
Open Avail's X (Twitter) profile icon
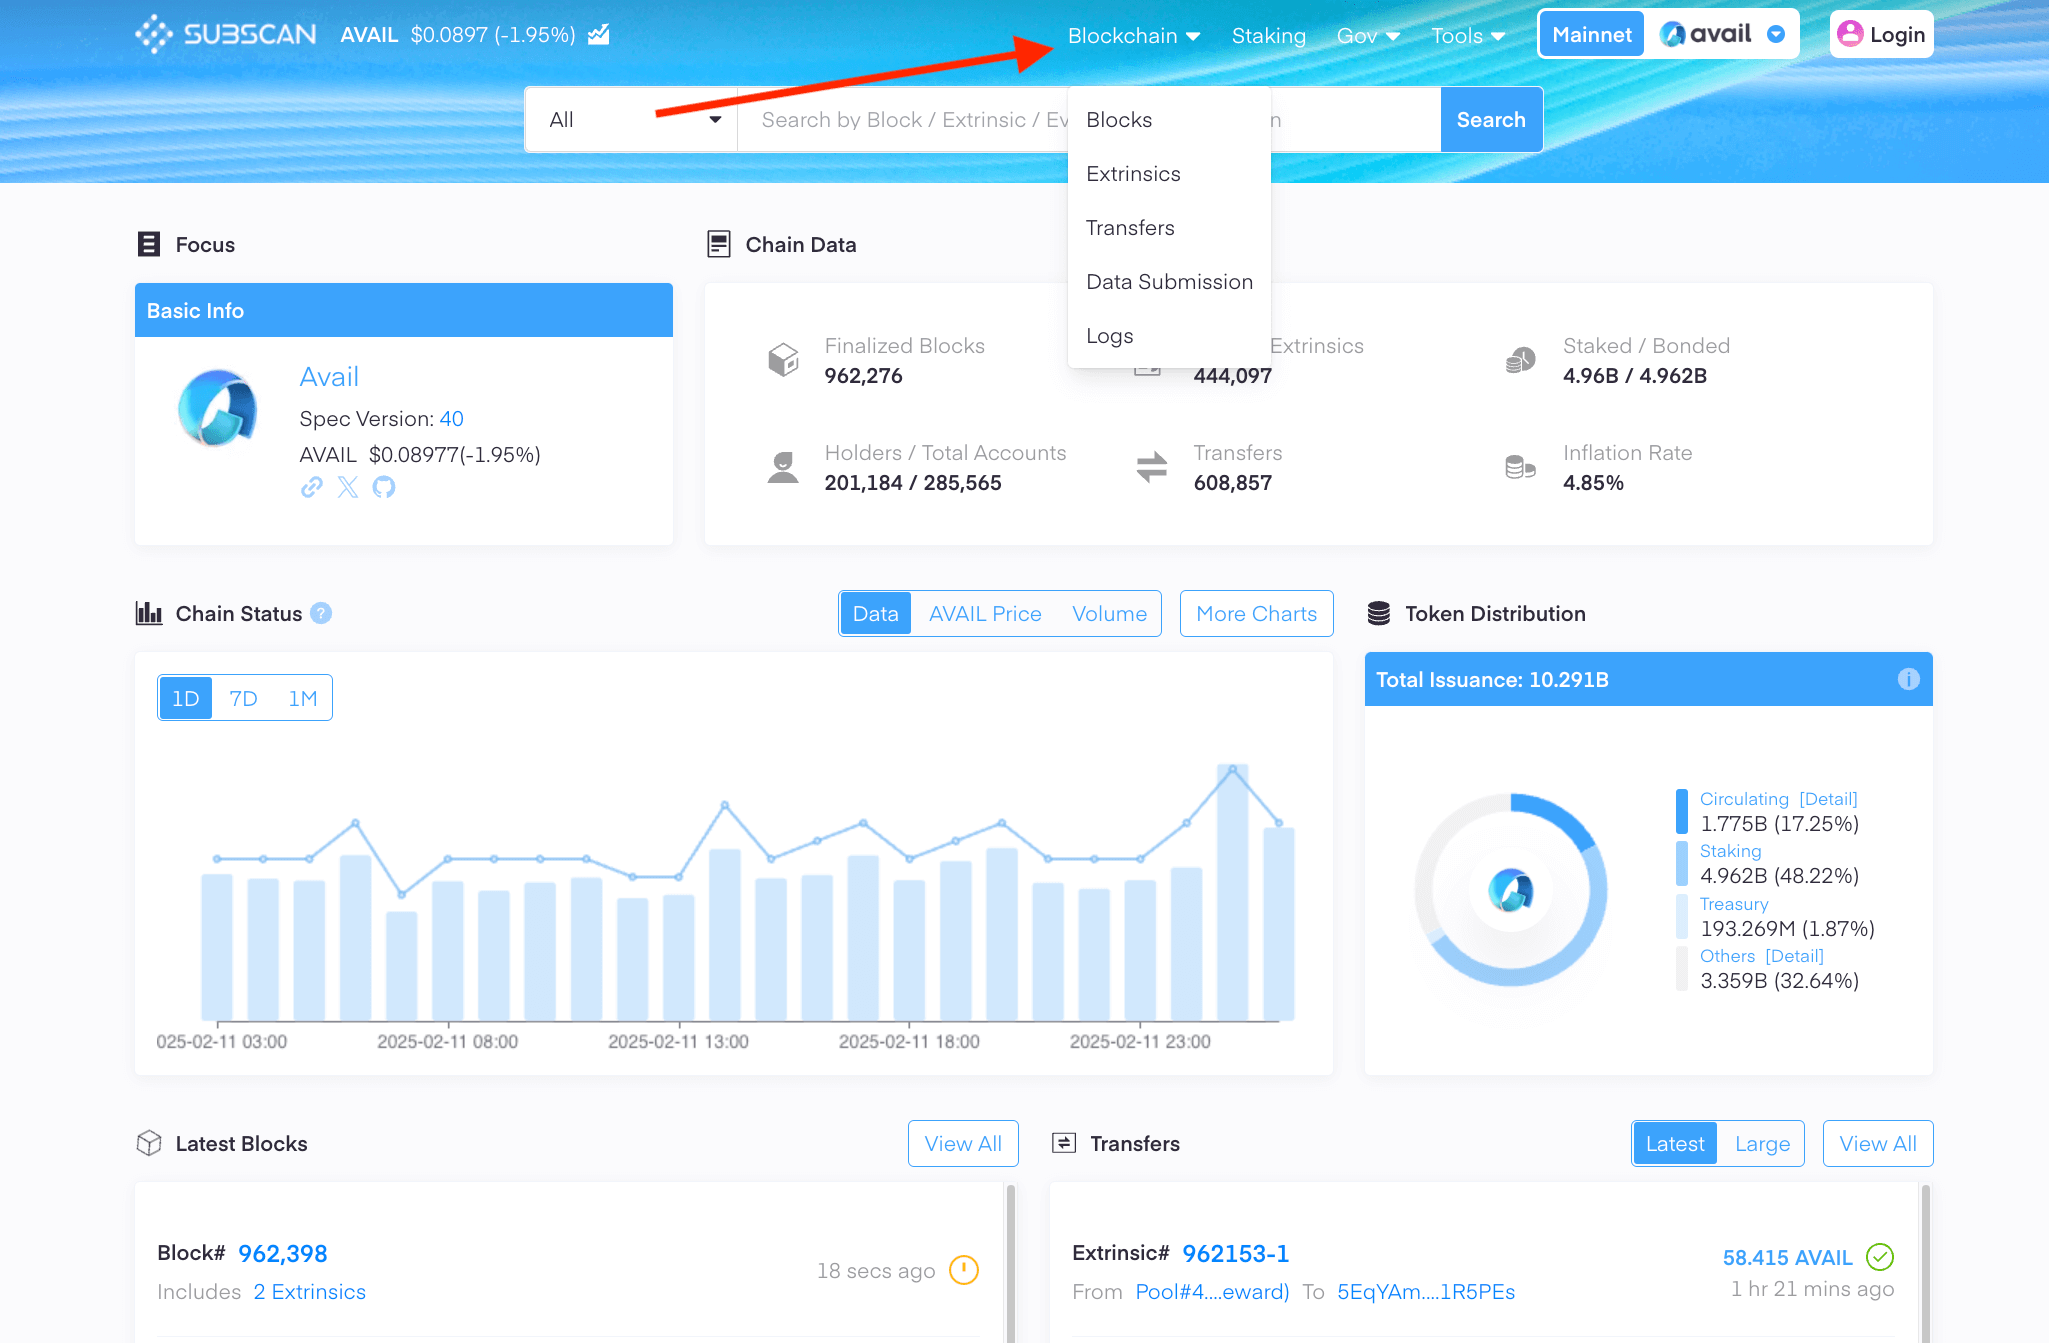[x=348, y=487]
